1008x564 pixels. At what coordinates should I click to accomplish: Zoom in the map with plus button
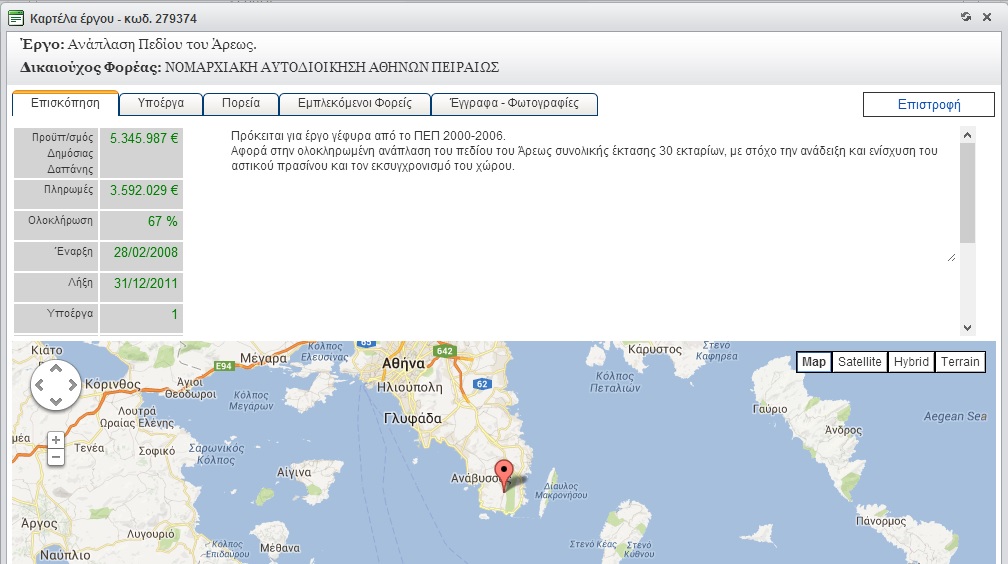point(55,440)
